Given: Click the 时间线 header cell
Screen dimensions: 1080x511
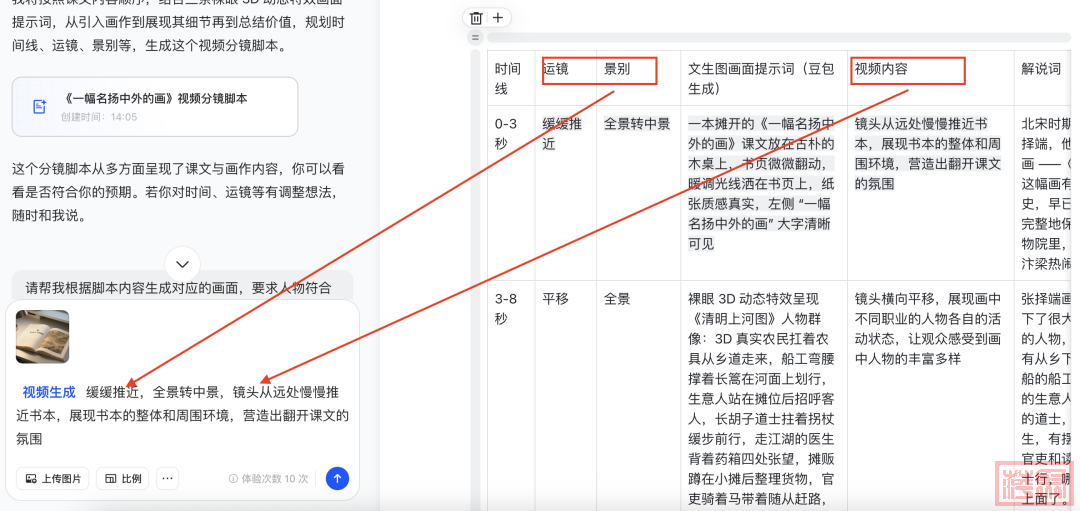Looking at the screenshot, I should tap(508, 78).
